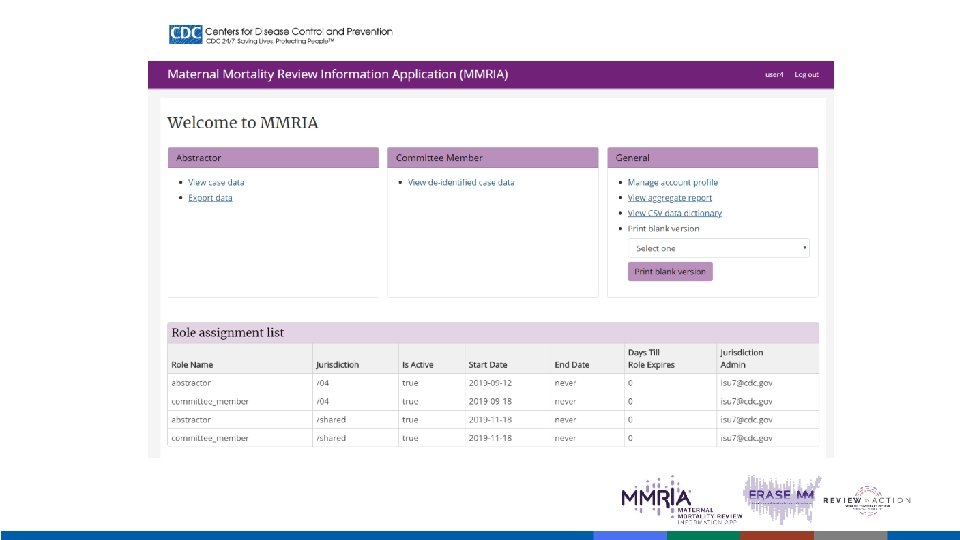Viewport: 960px width, 540px height.
Task: Click the Role assignment list heading
Action: click(228, 332)
